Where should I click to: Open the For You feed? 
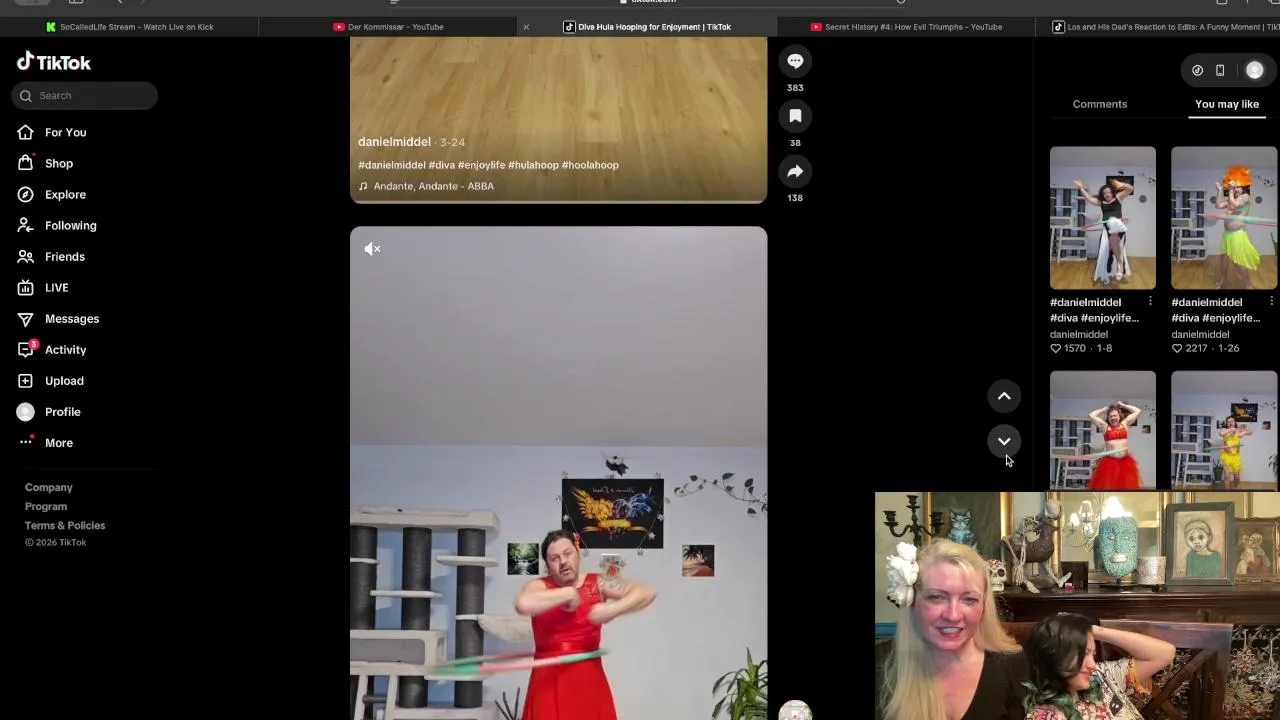(x=65, y=132)
